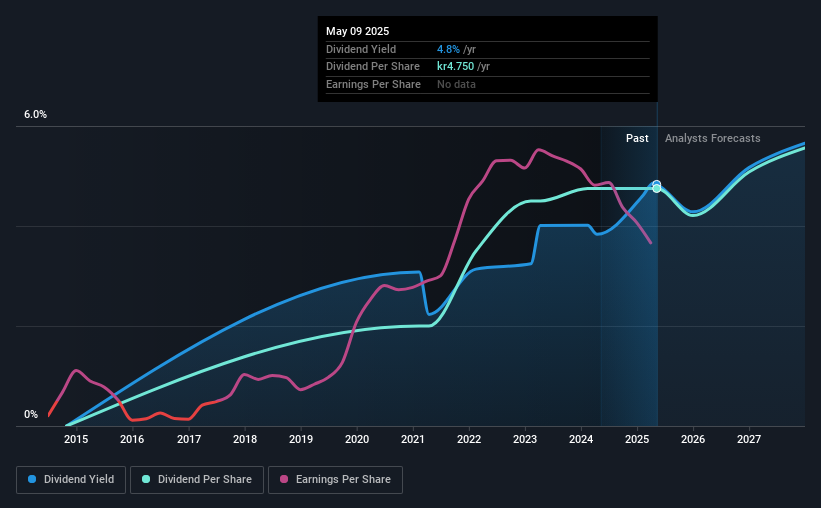
Task: Click the 2021 x-axis label
Action: 413,439
